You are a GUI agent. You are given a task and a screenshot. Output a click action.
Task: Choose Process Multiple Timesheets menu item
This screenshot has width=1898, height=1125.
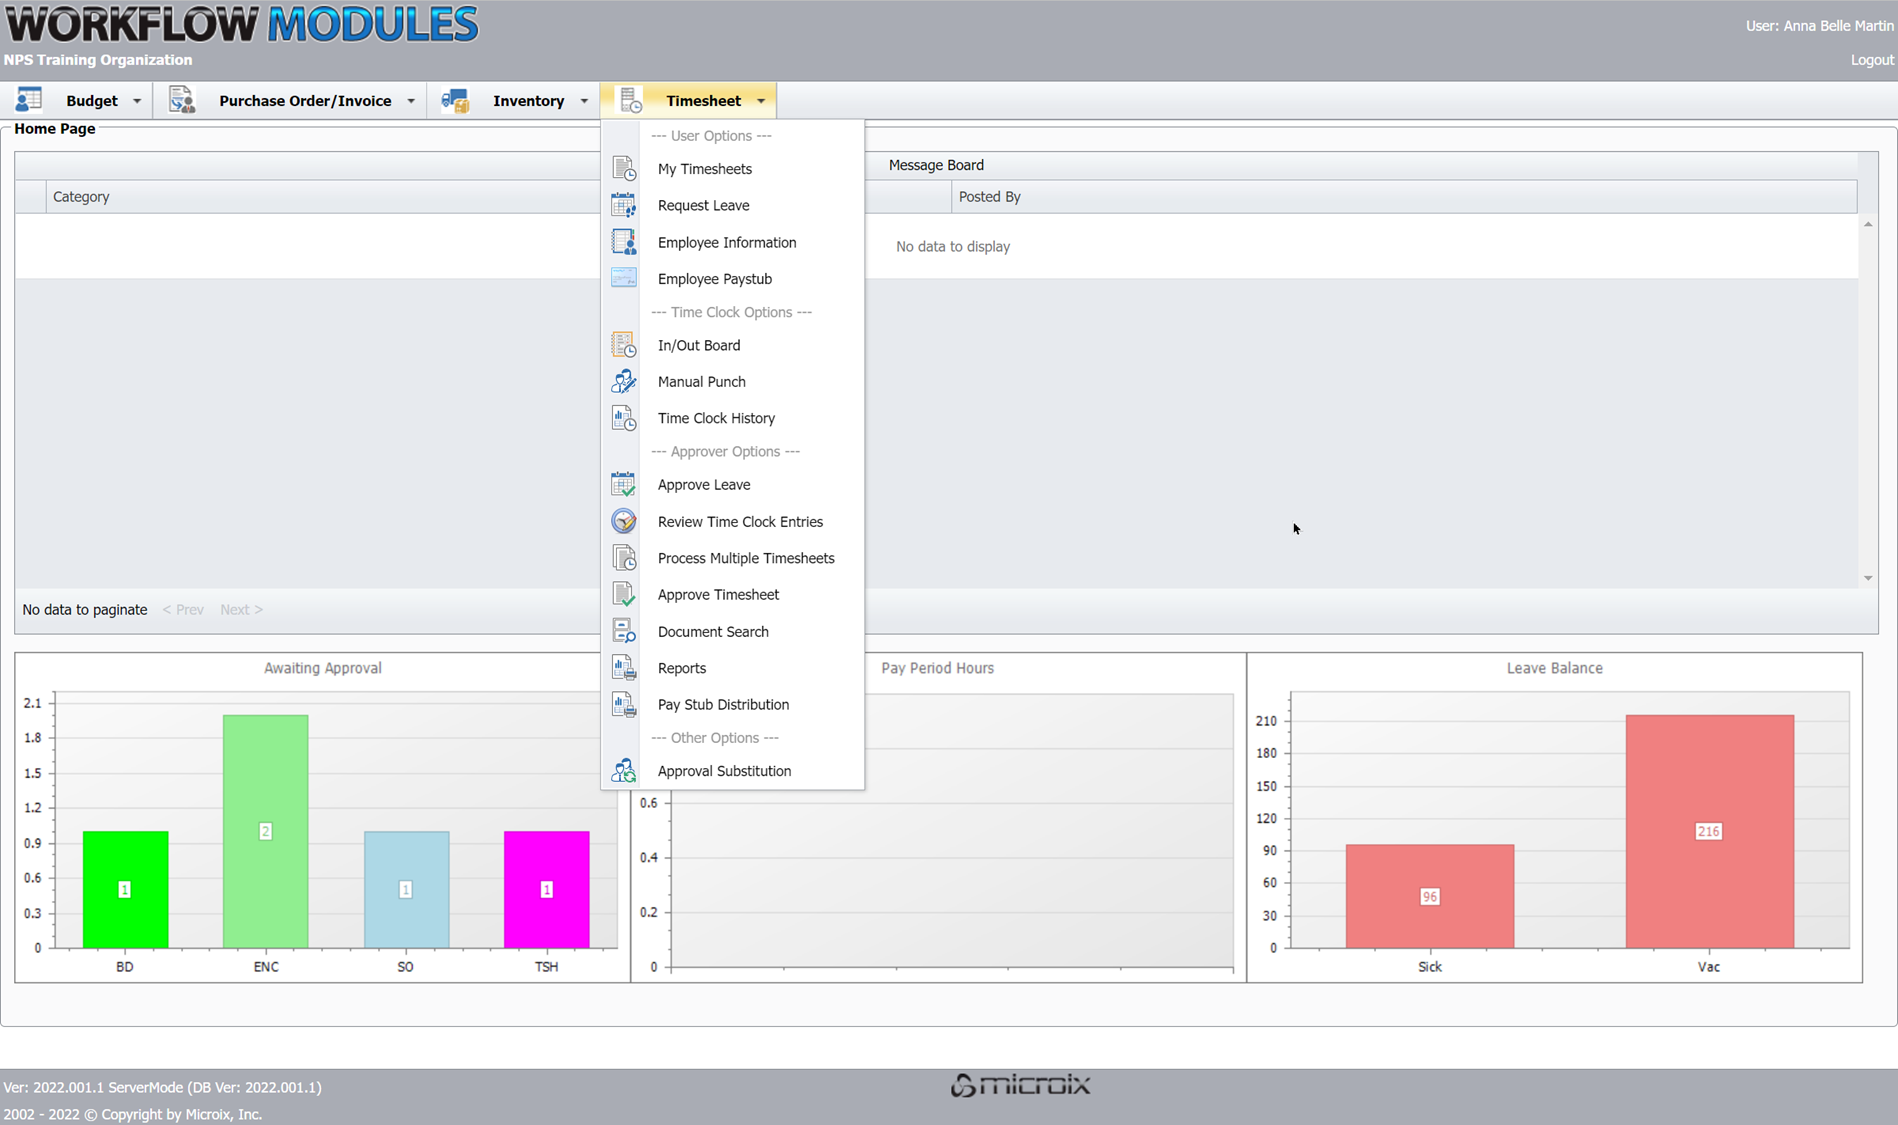[745, 558]
